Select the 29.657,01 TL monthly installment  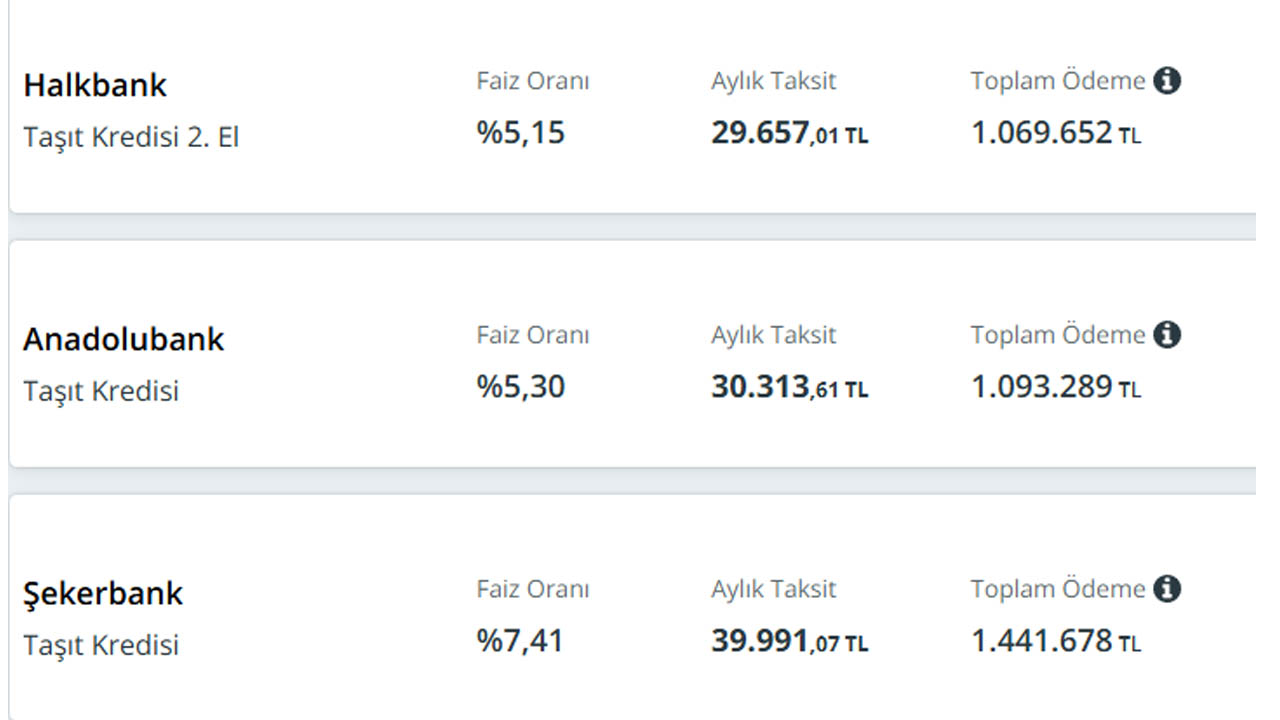(790, 133)
